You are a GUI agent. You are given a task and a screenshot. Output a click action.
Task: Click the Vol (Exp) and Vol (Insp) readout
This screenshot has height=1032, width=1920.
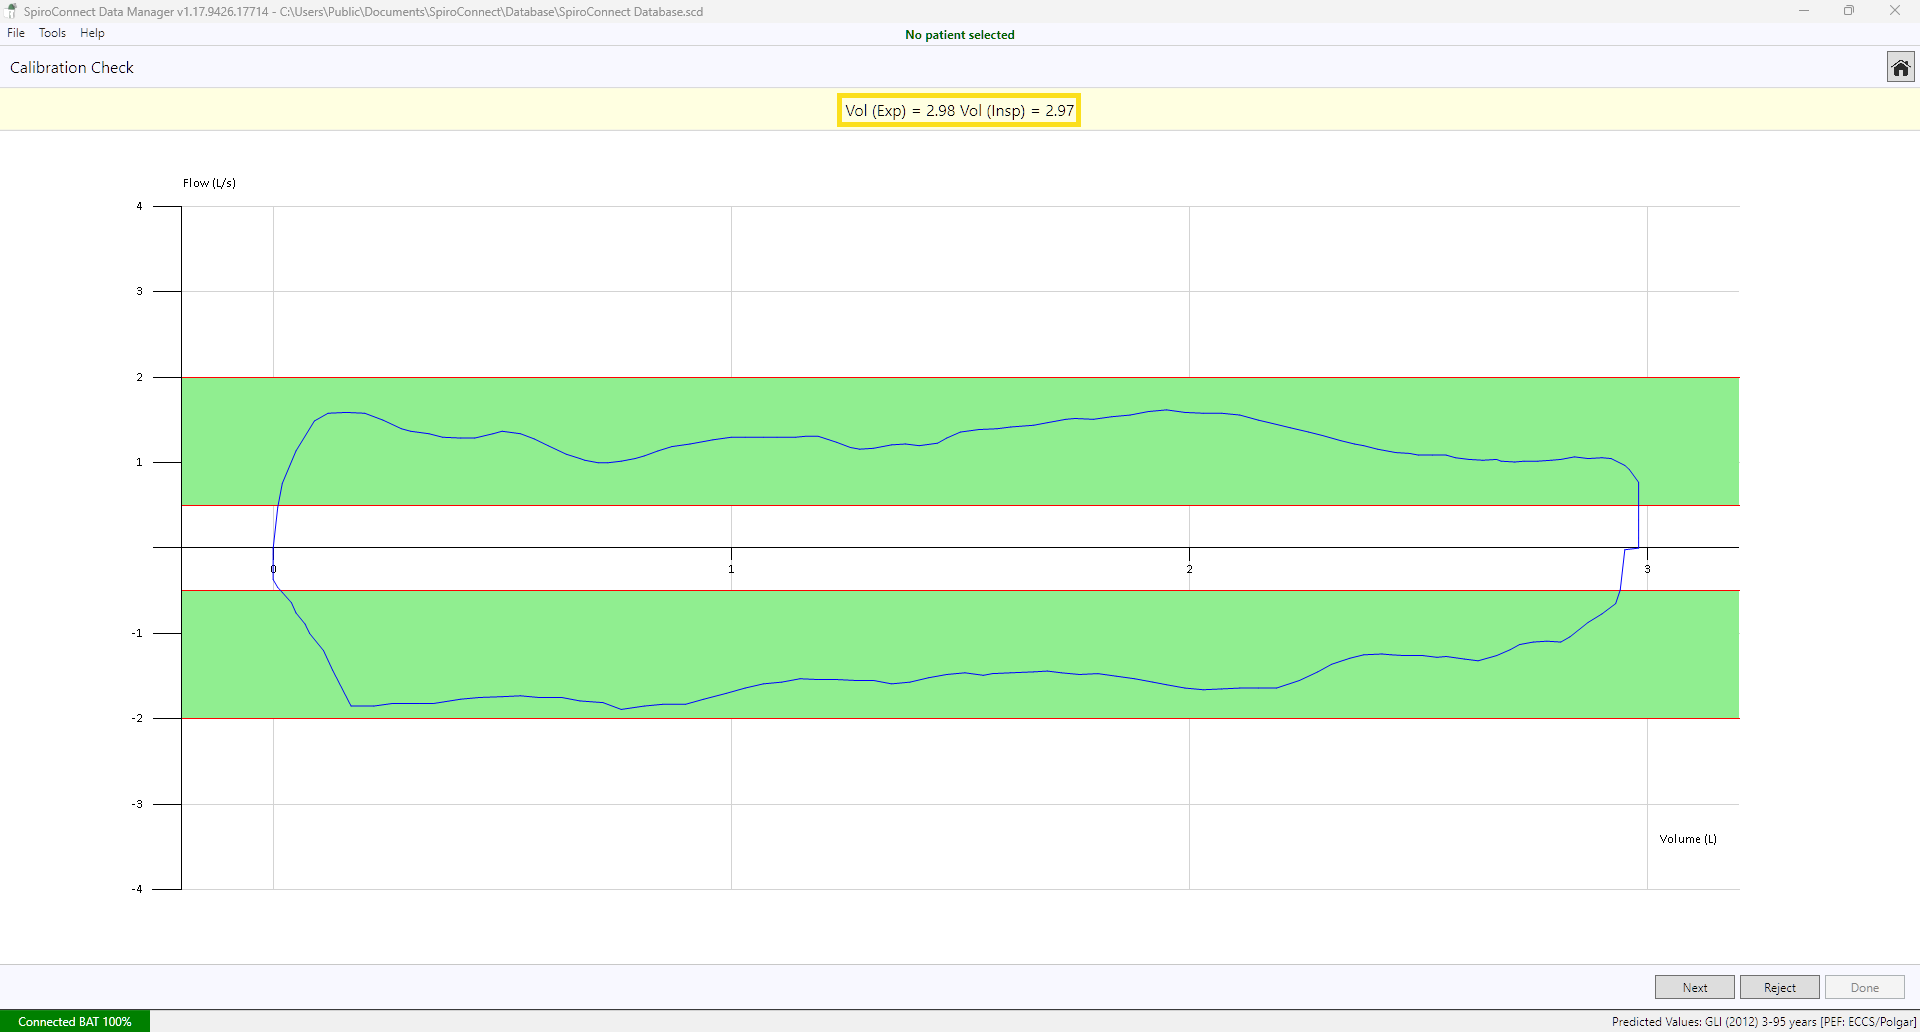tap(959, 110)
